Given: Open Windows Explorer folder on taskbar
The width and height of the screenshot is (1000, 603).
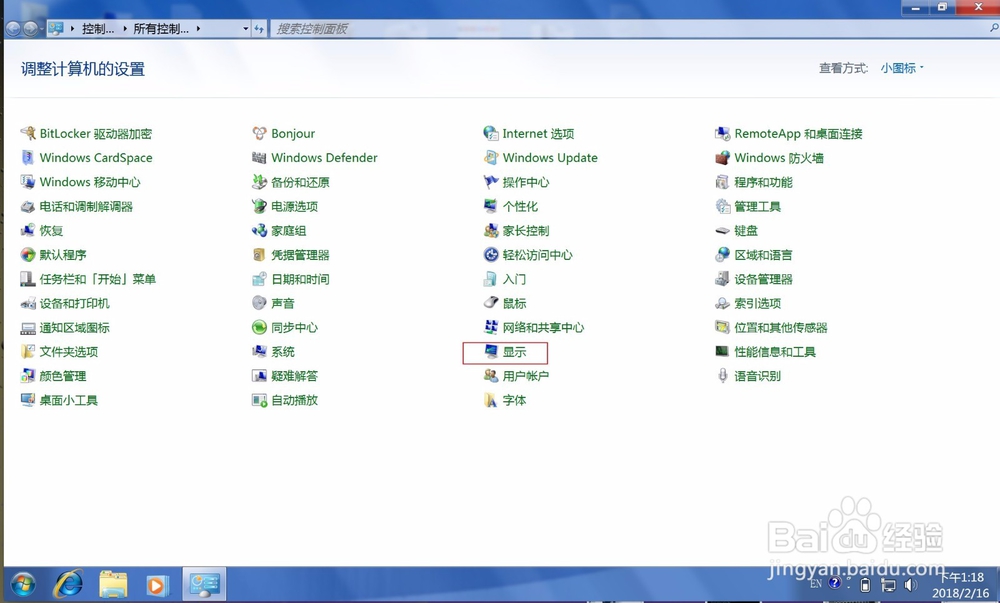Looking at the screenshot, I should point(113,585).
